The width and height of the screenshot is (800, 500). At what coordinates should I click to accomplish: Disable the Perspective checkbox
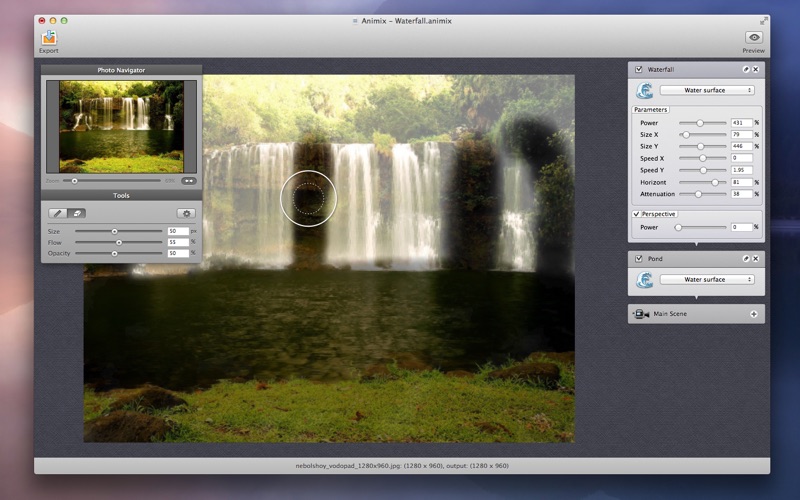pyautogui.click(x=636, y=214)
